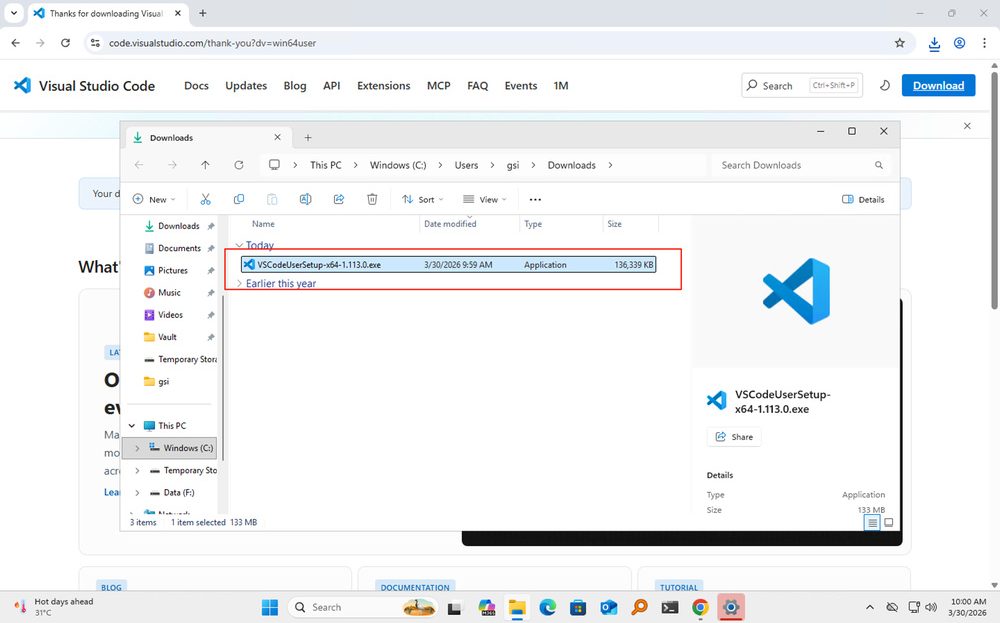Click the Rename icon in Explorer toolbar
The height and width of the screenshot is (623, 1000).
pos(305,199)
